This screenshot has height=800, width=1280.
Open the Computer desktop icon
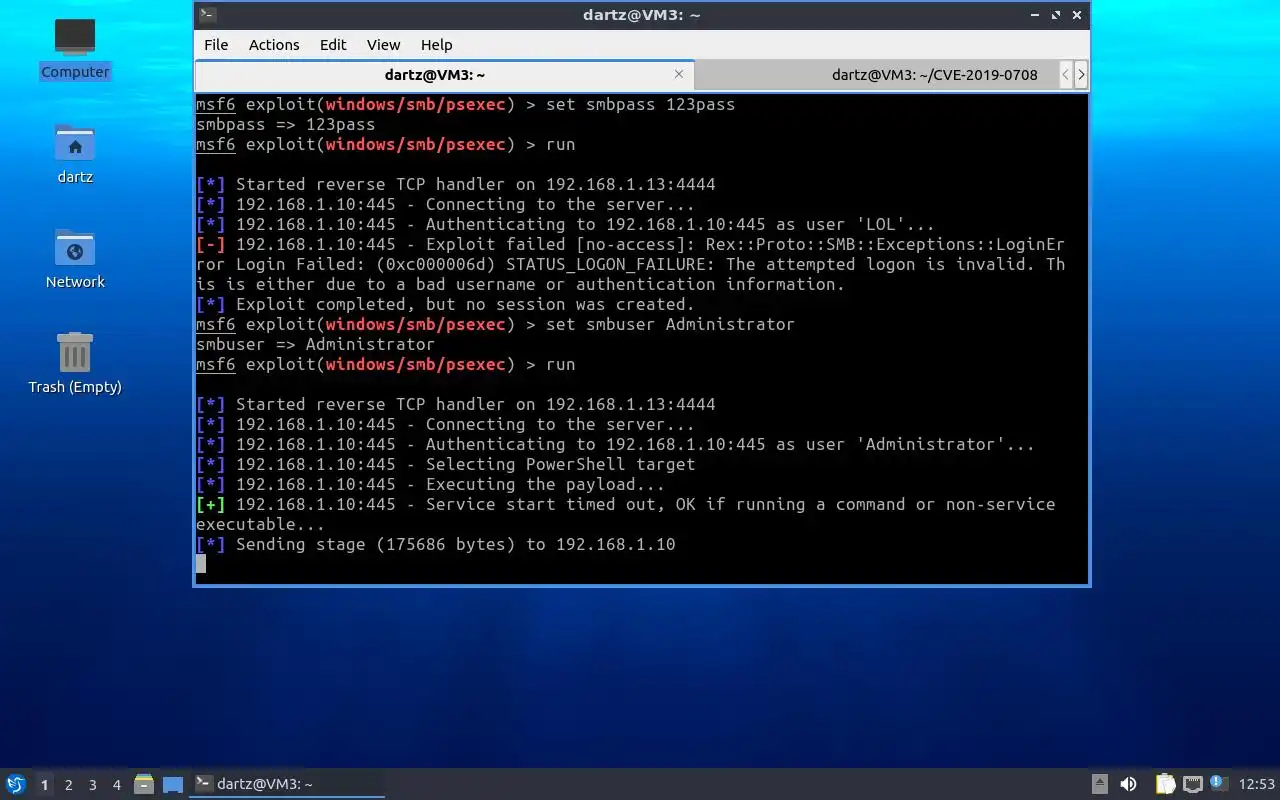point(75,48)
